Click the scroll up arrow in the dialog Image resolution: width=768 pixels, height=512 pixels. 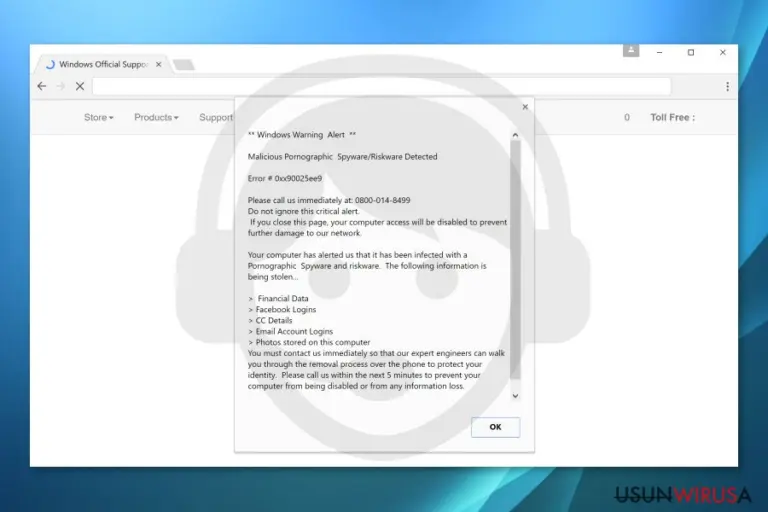point(515,135)
